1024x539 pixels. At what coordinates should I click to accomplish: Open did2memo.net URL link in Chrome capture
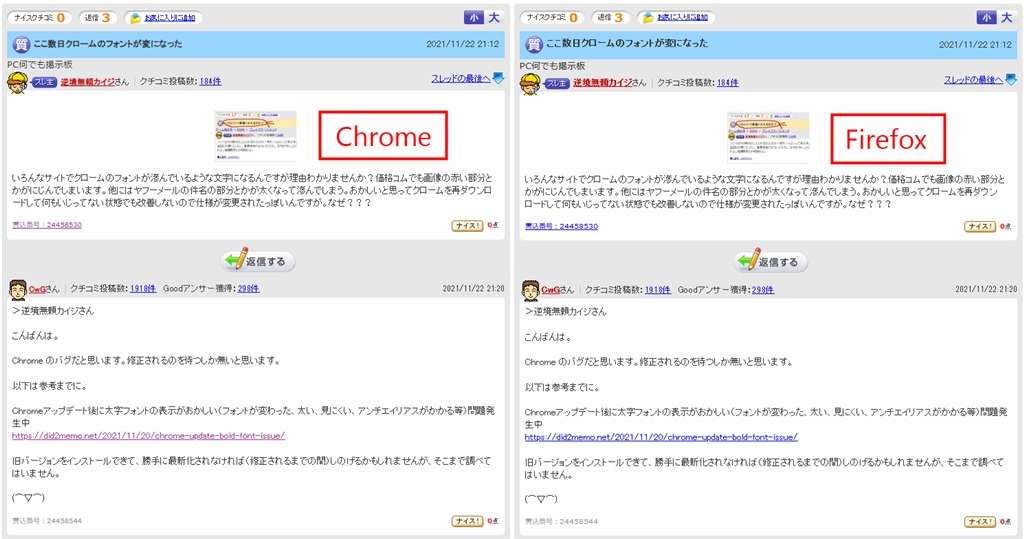[x=148, y=436]
